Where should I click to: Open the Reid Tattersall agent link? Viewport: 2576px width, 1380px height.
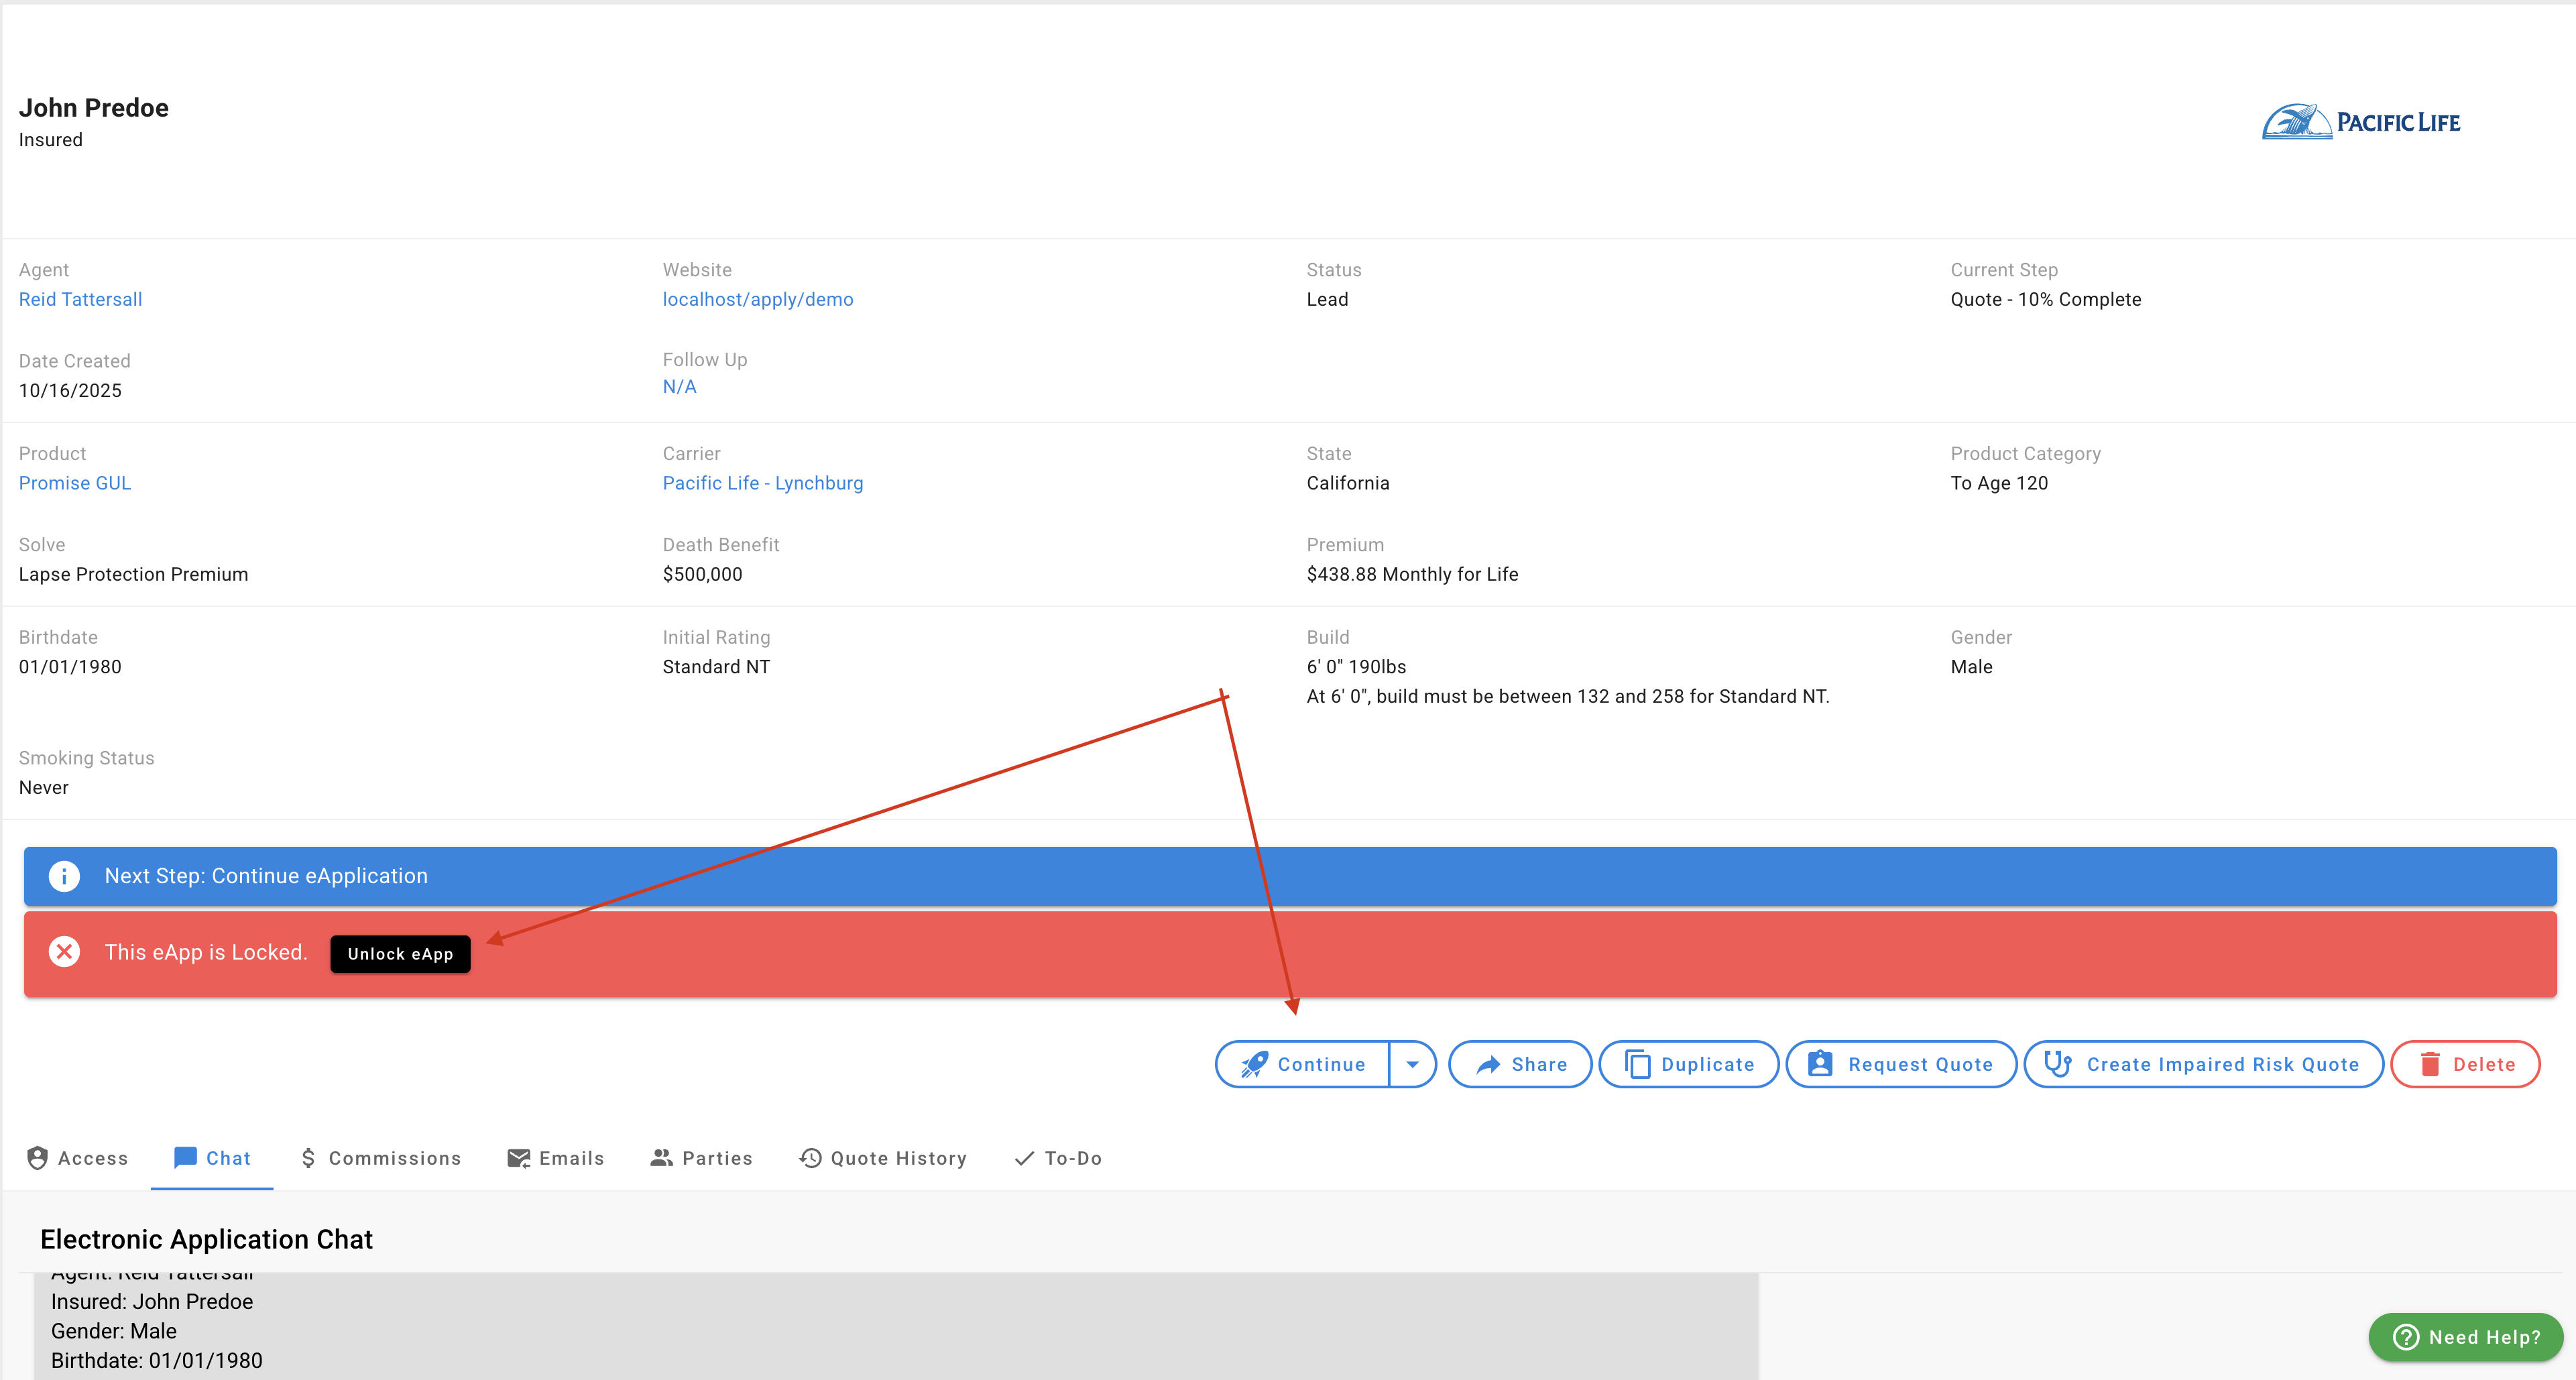pos(80,299)
